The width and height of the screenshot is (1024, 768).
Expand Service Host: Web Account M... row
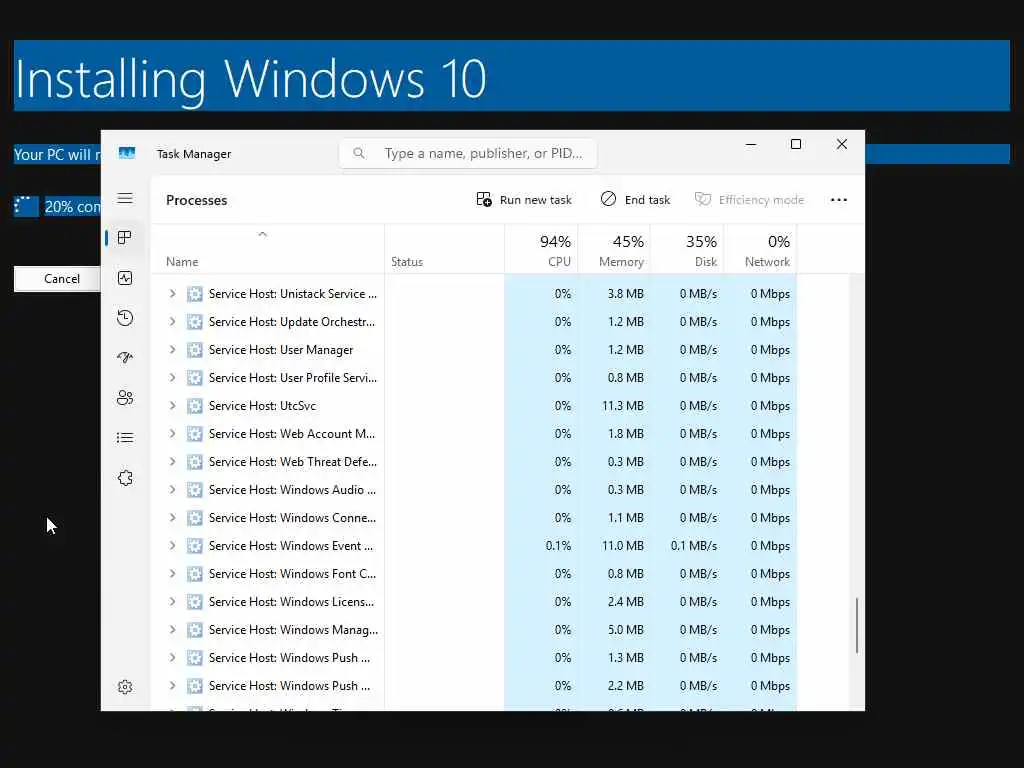pyautogui.click(x=172, y=434)
